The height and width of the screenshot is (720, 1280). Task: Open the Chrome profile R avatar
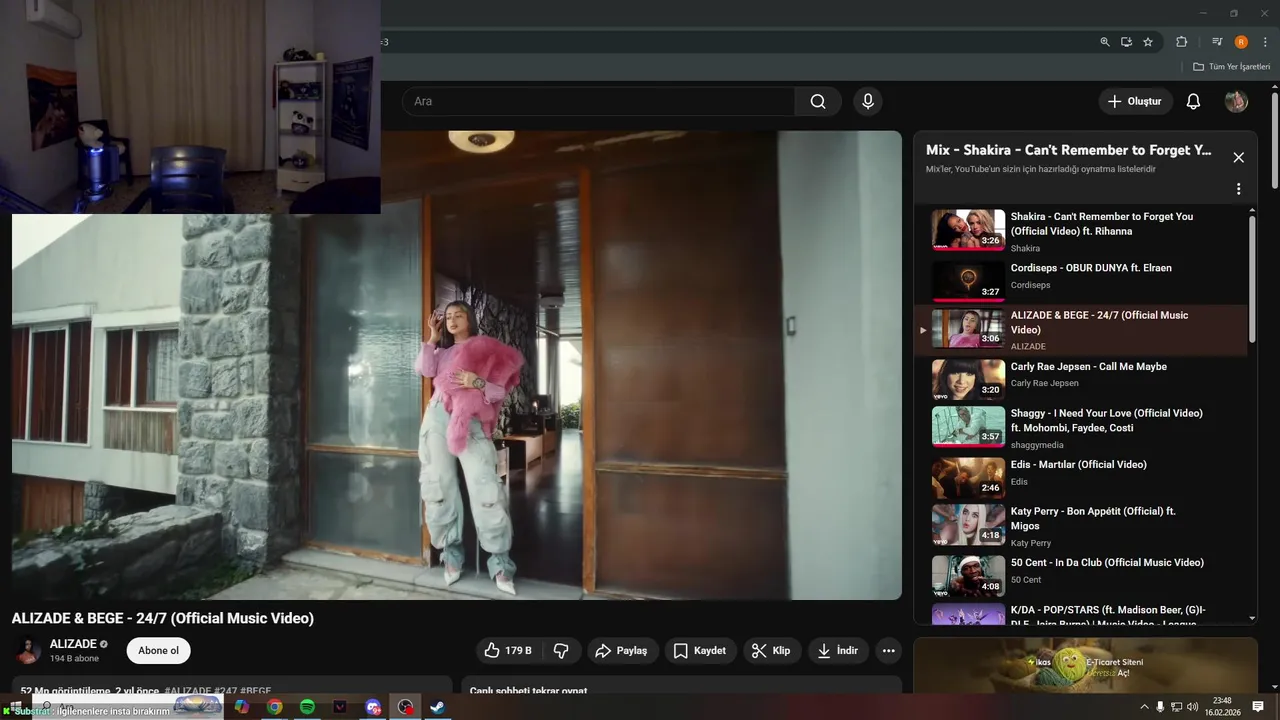1241,42
